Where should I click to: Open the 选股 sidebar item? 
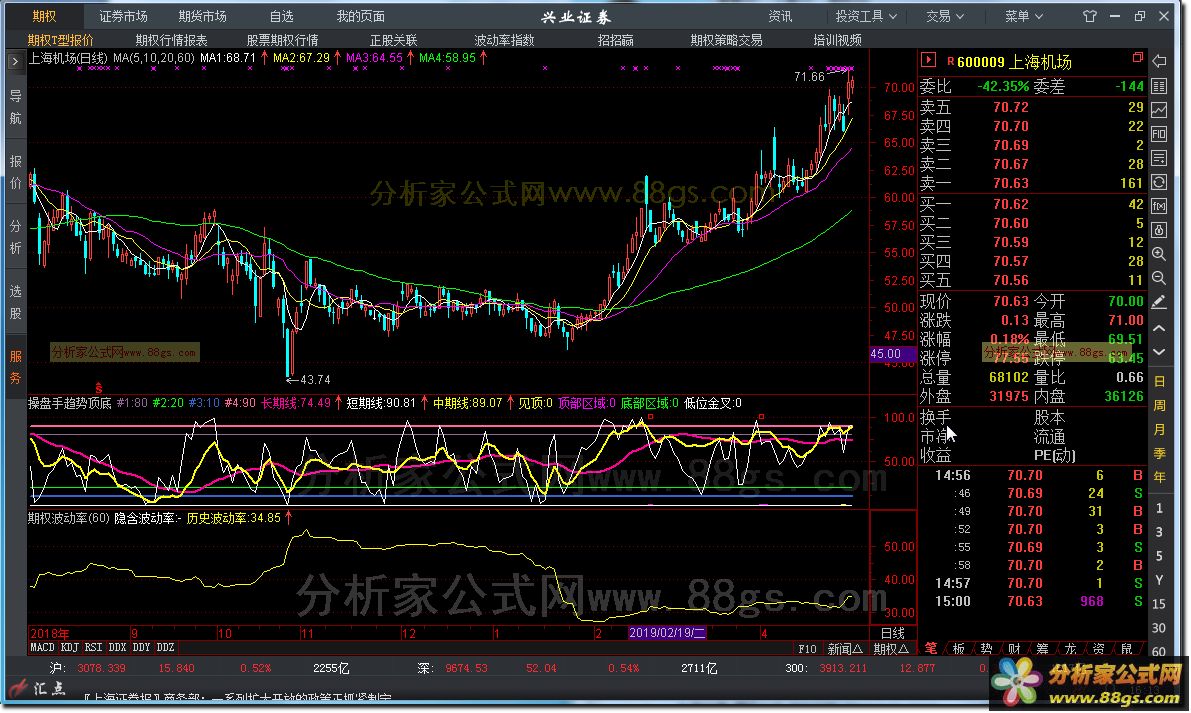(15, 302)
